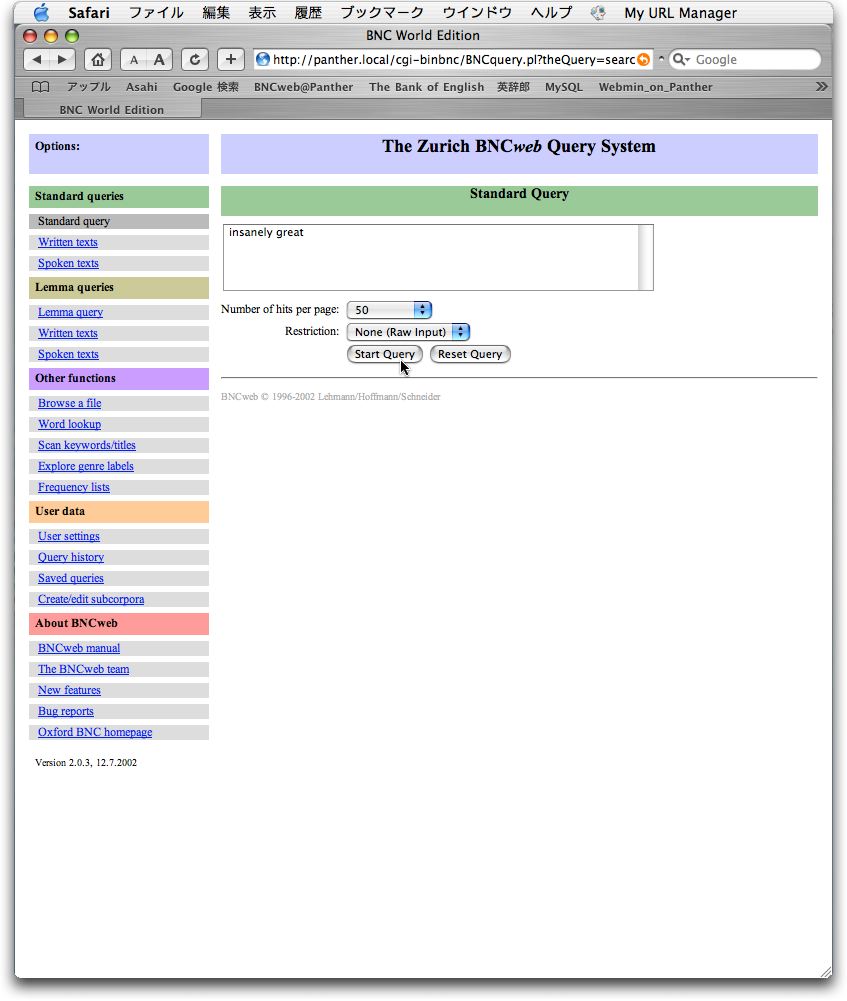The image size is (847, 1001).
Task: Open the Browse a file link
Action: point(70,403)
